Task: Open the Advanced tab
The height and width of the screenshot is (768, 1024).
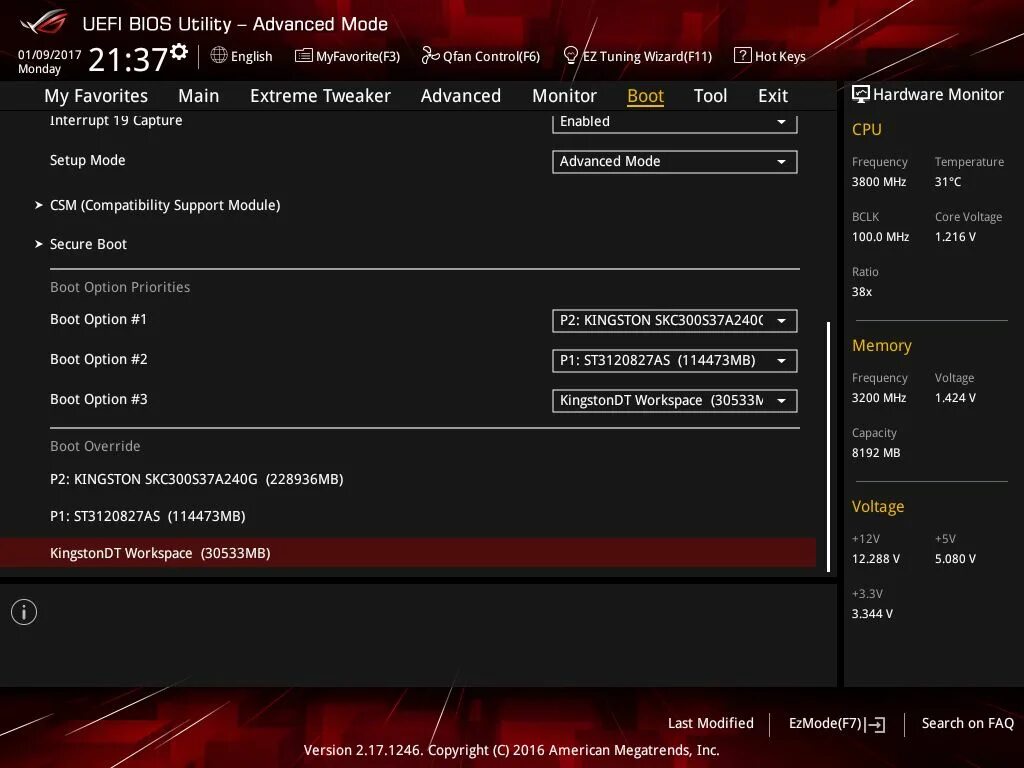Action: click(x=460, y=96)
